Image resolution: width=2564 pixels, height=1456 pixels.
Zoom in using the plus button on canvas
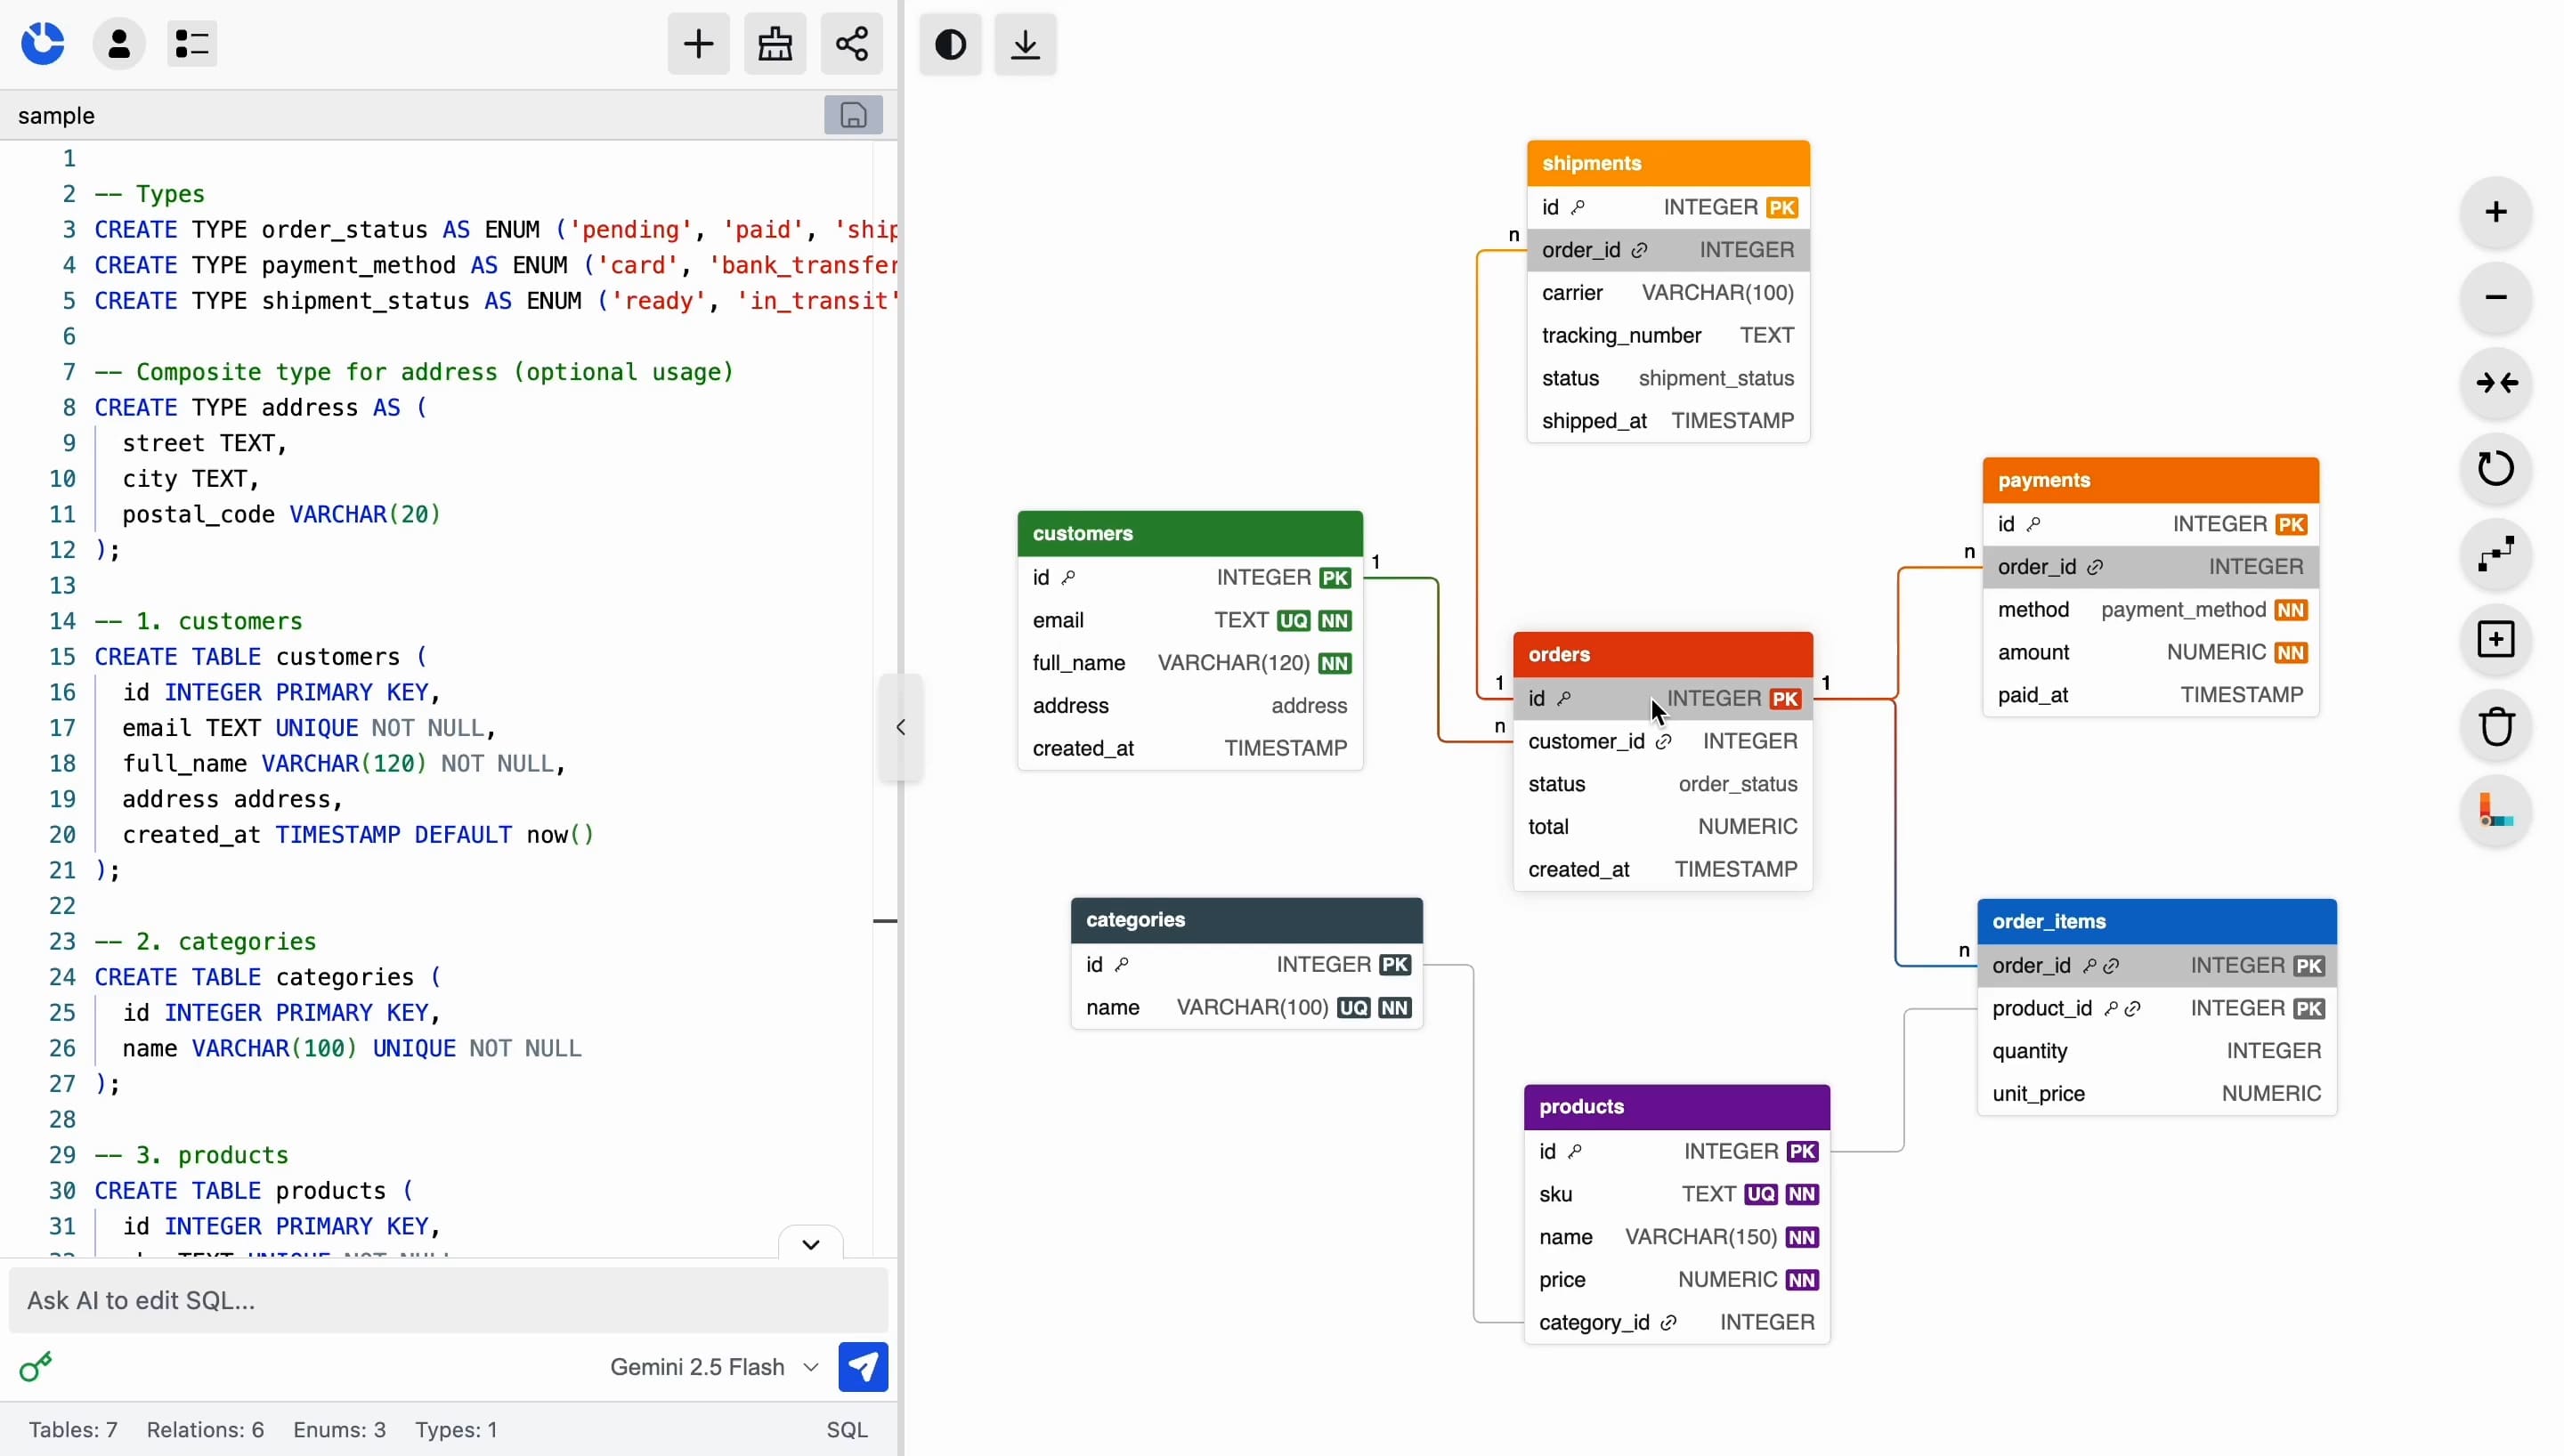point(2496,212)
